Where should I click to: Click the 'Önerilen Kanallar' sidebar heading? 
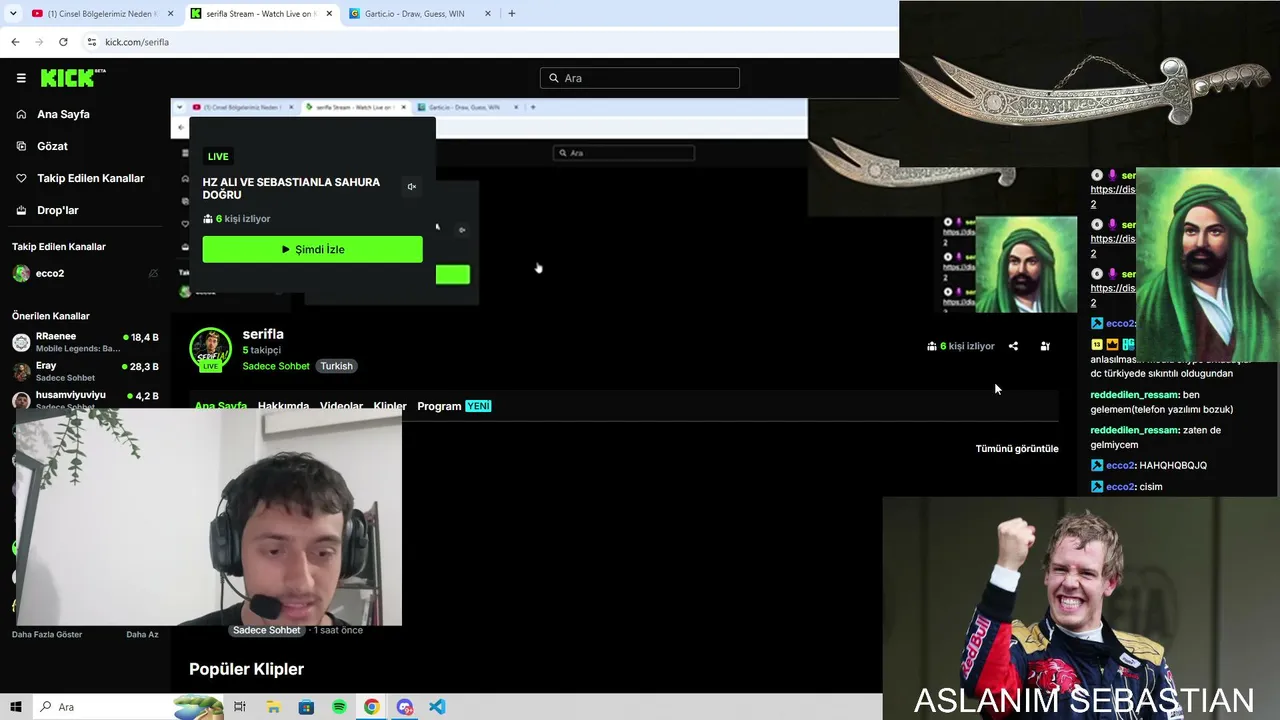point(51,316)
